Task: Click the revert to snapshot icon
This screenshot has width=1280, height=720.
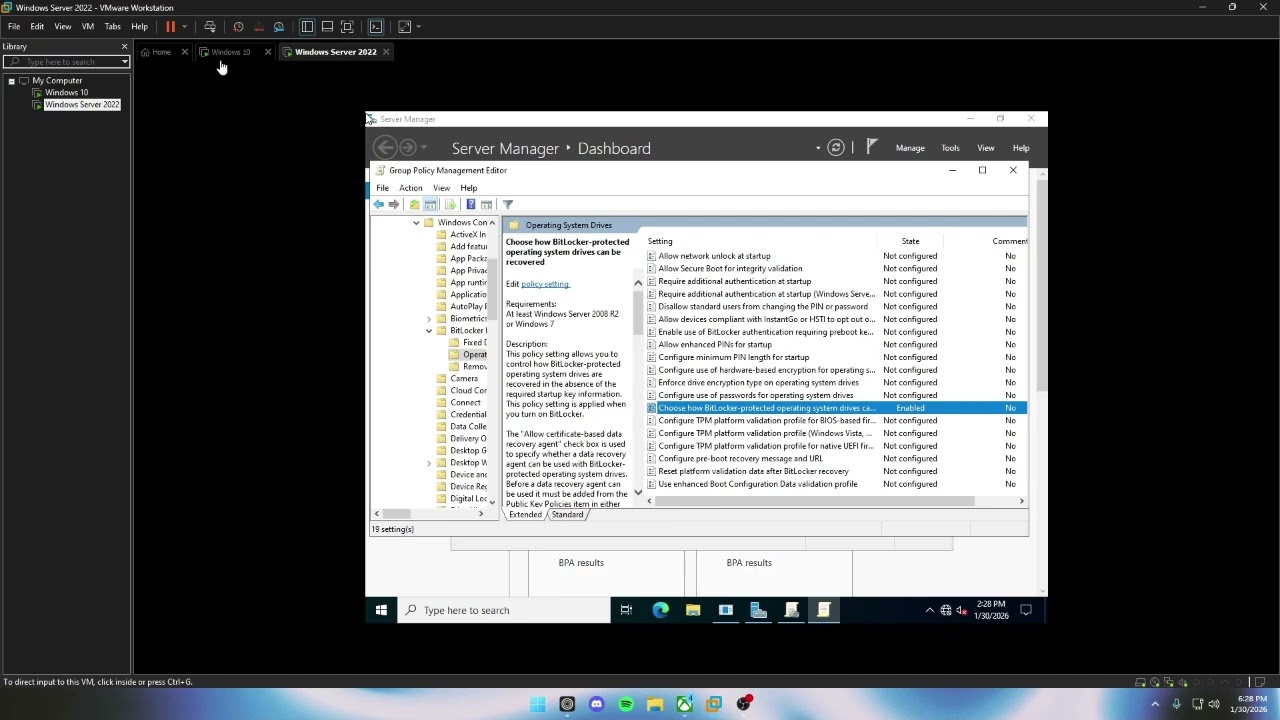Action: [x=259, y=27]
